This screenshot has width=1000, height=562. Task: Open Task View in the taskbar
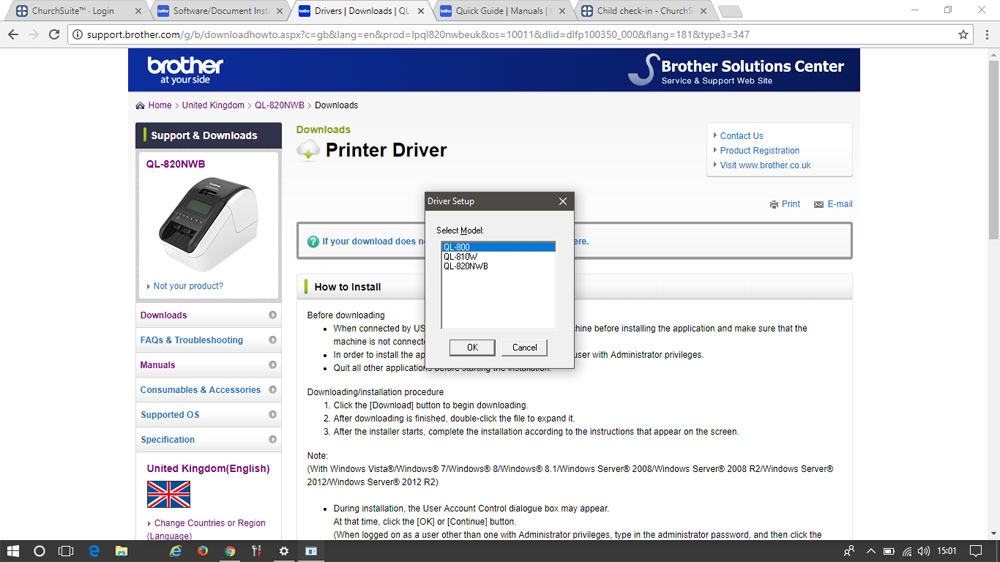click(x=66, y=551)
